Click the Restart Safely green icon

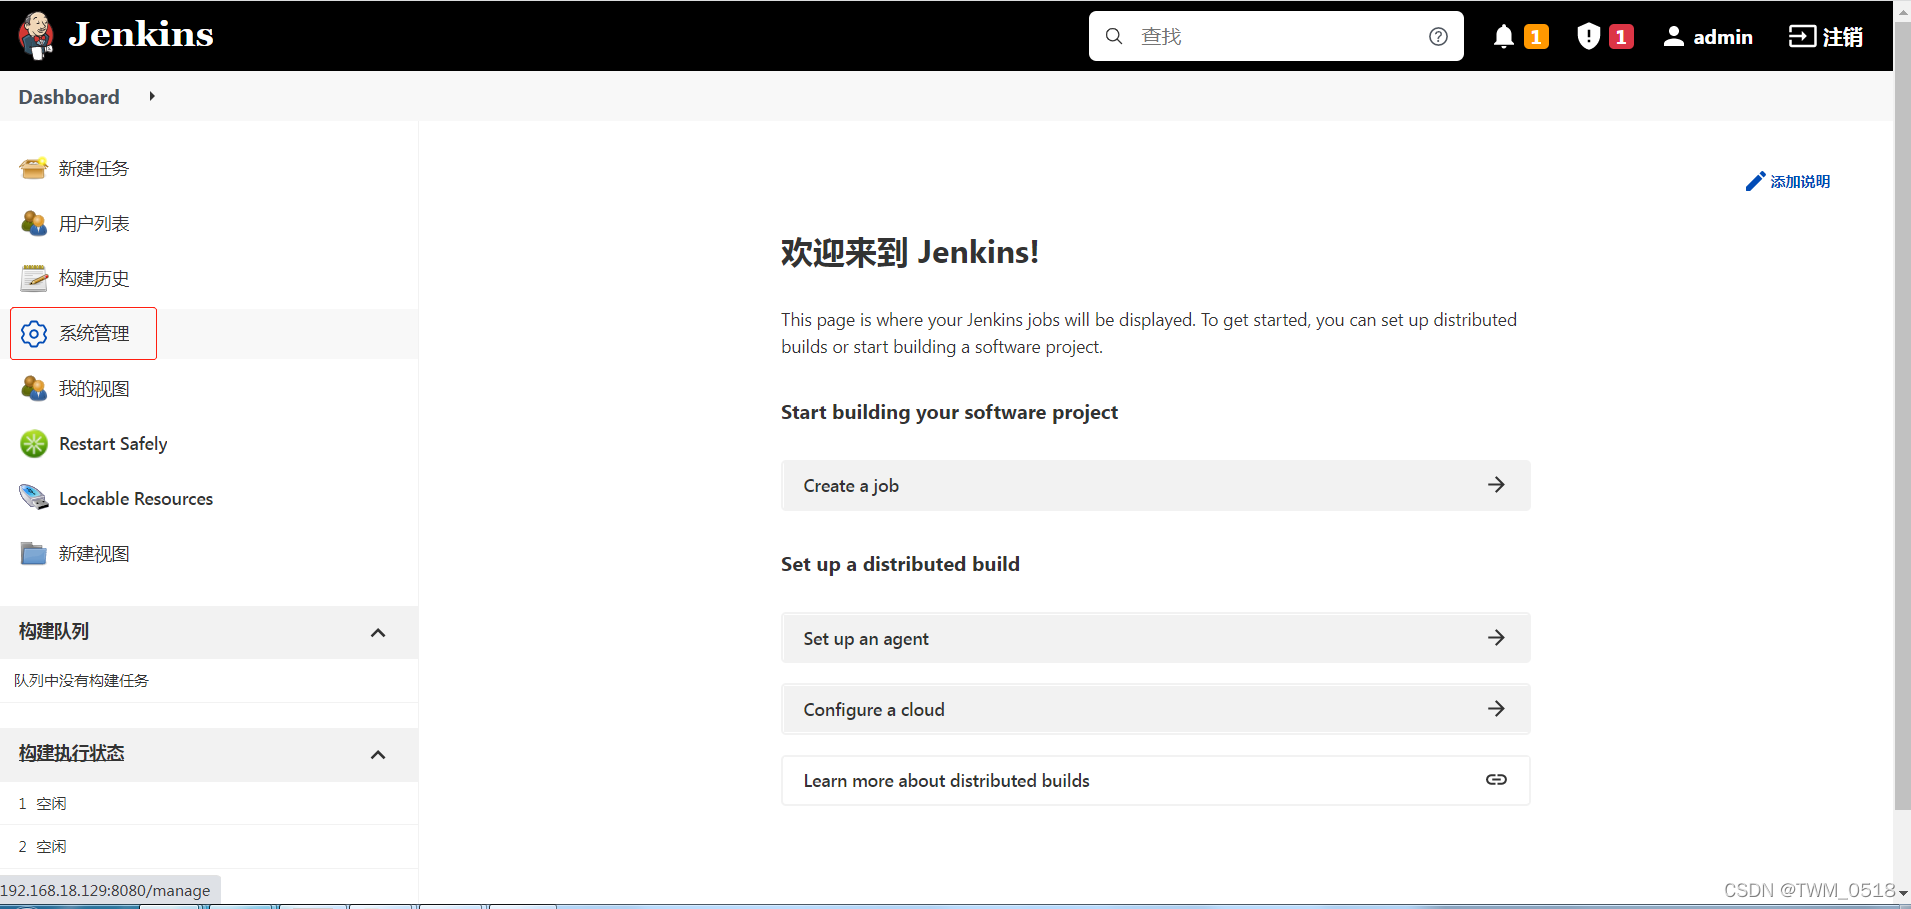pos(34,443)
